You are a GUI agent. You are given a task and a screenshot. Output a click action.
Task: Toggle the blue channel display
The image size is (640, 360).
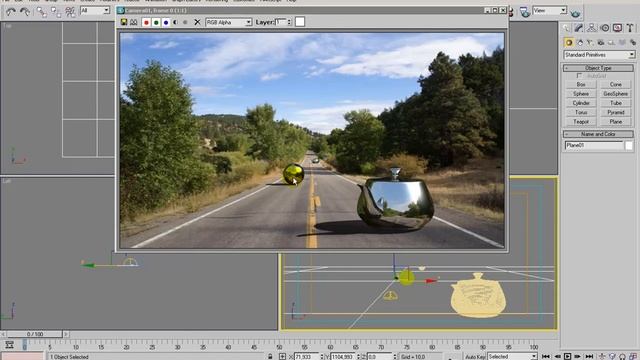click(x=166, y=22)
